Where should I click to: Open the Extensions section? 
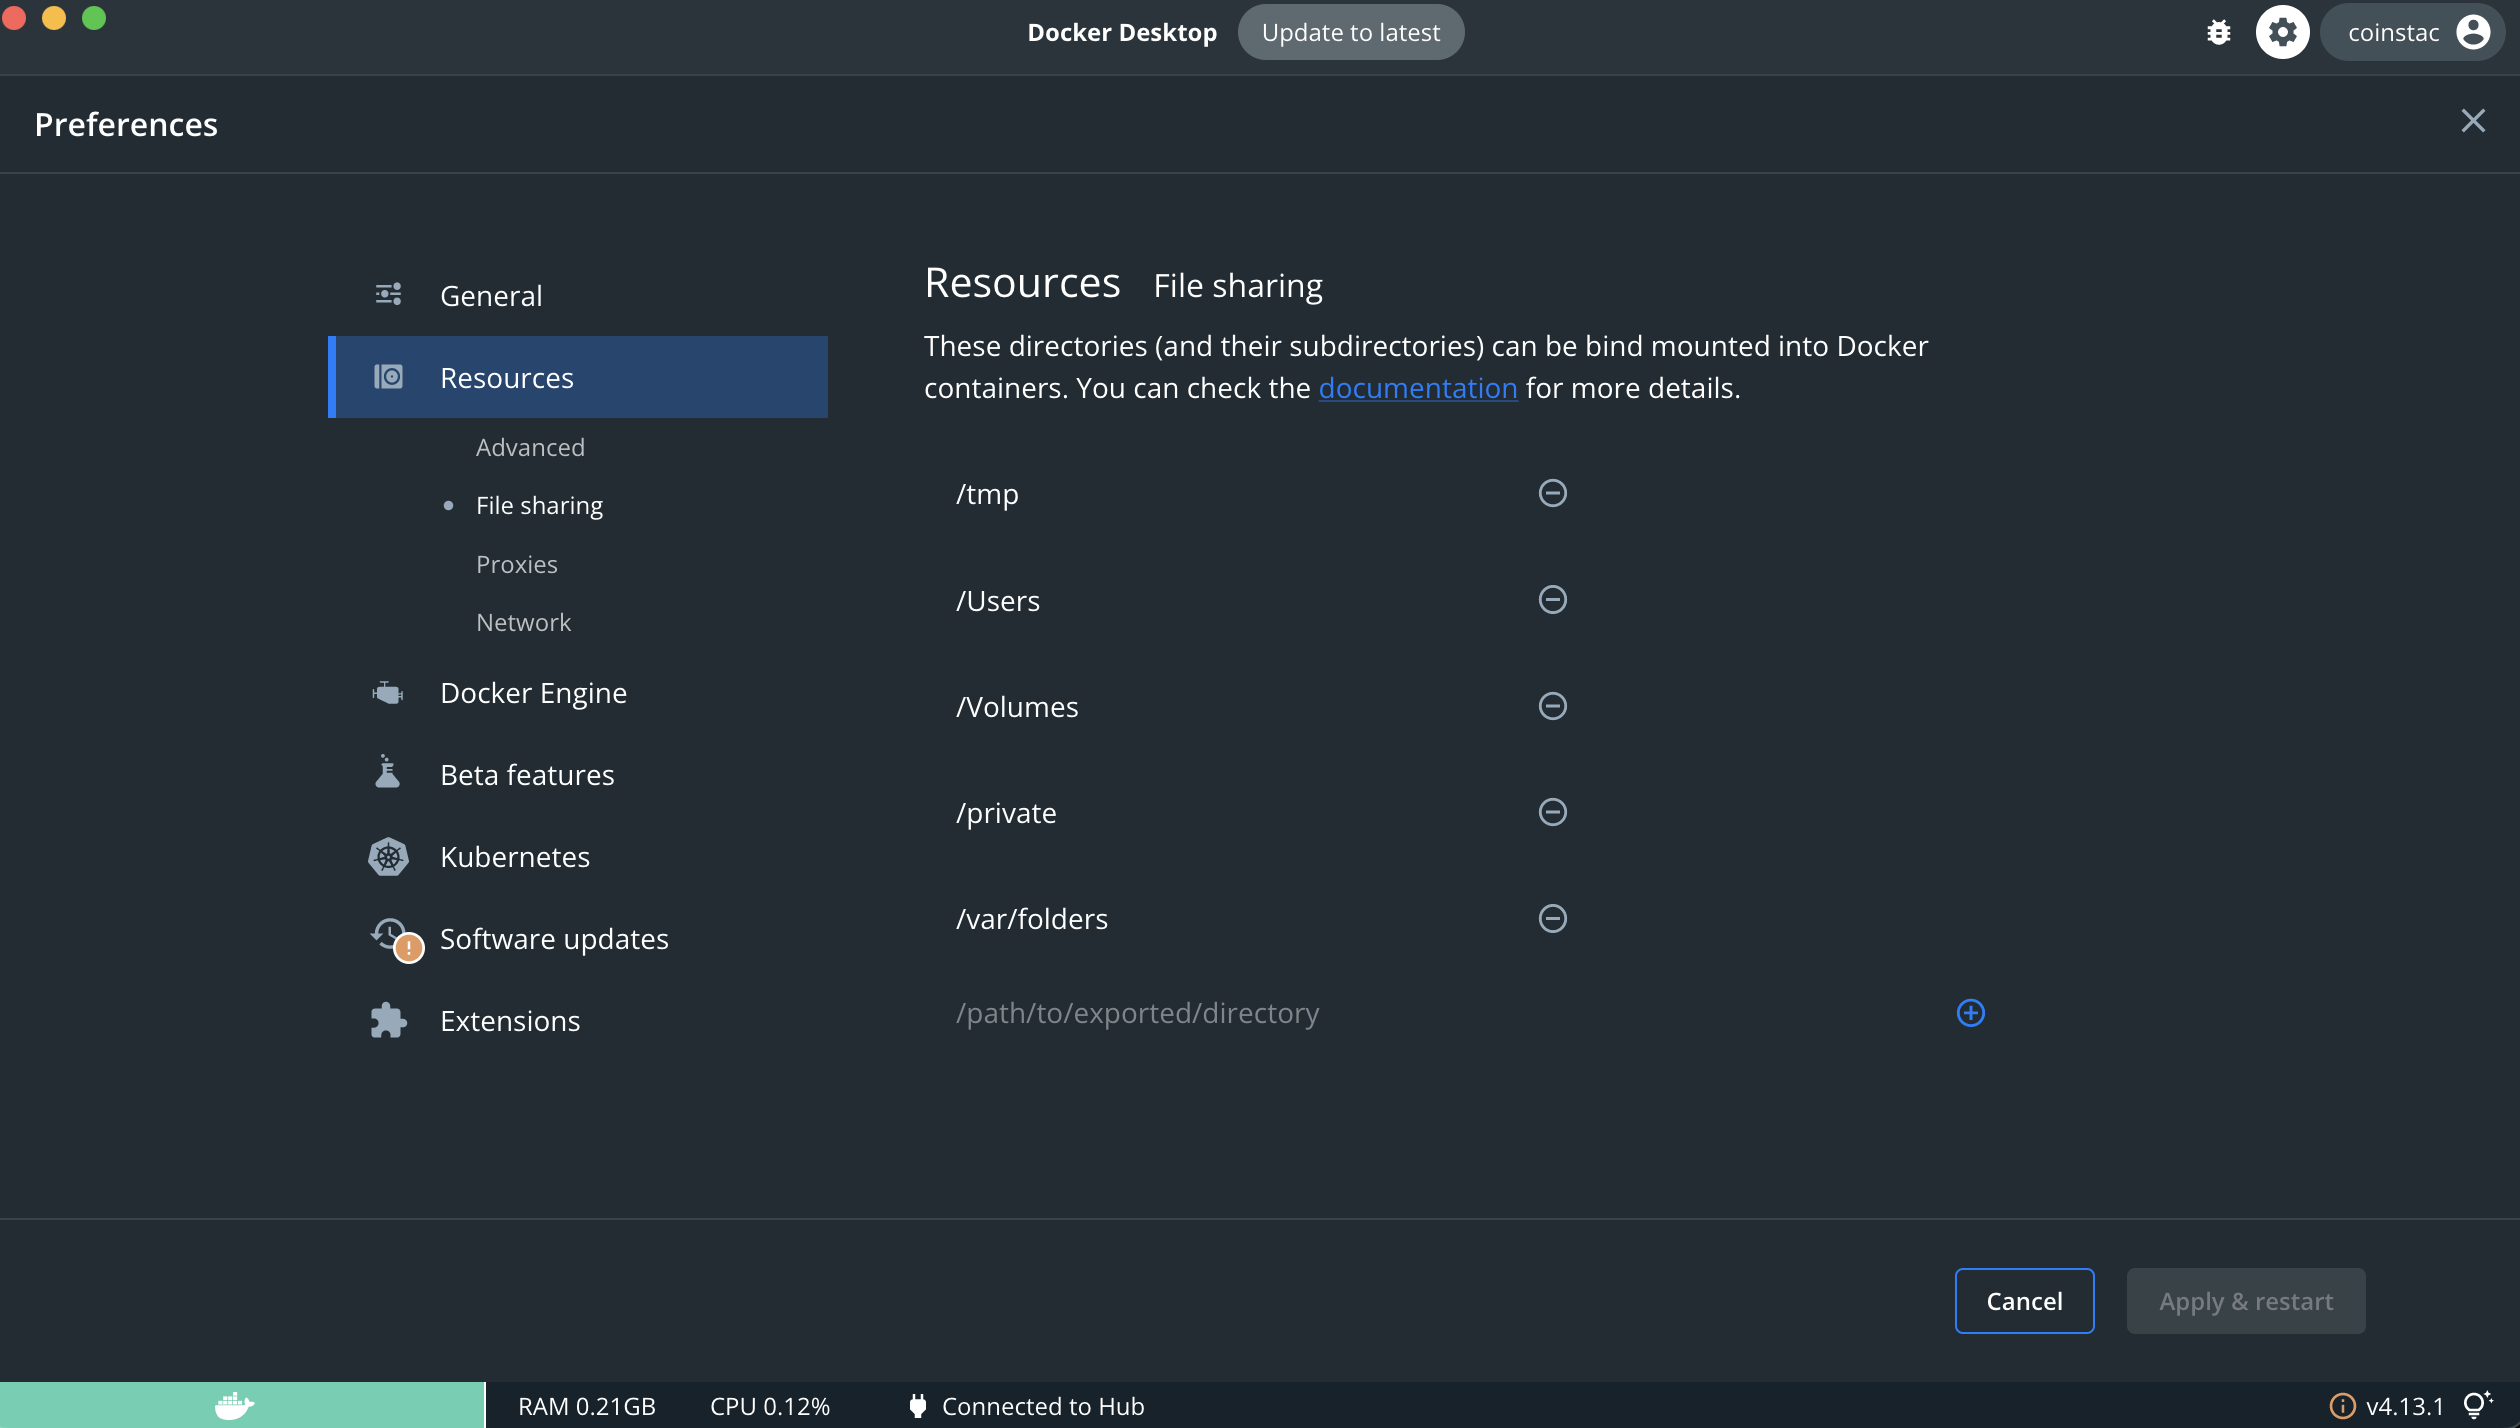(x=578, y=1021)
